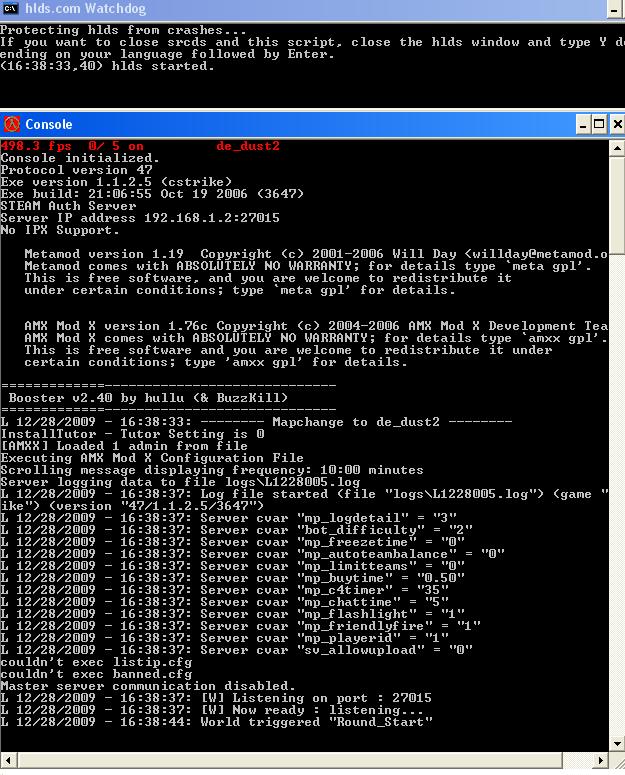Click the mp_autoteambalance cvar line

click(252, 554)
